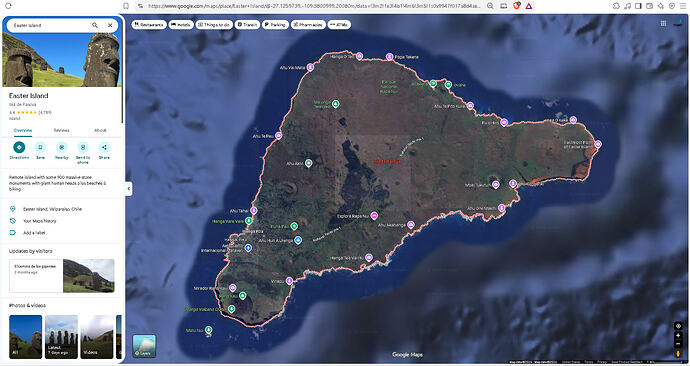
Task: Open the Videos thumbnail
Action: point(97,337)
